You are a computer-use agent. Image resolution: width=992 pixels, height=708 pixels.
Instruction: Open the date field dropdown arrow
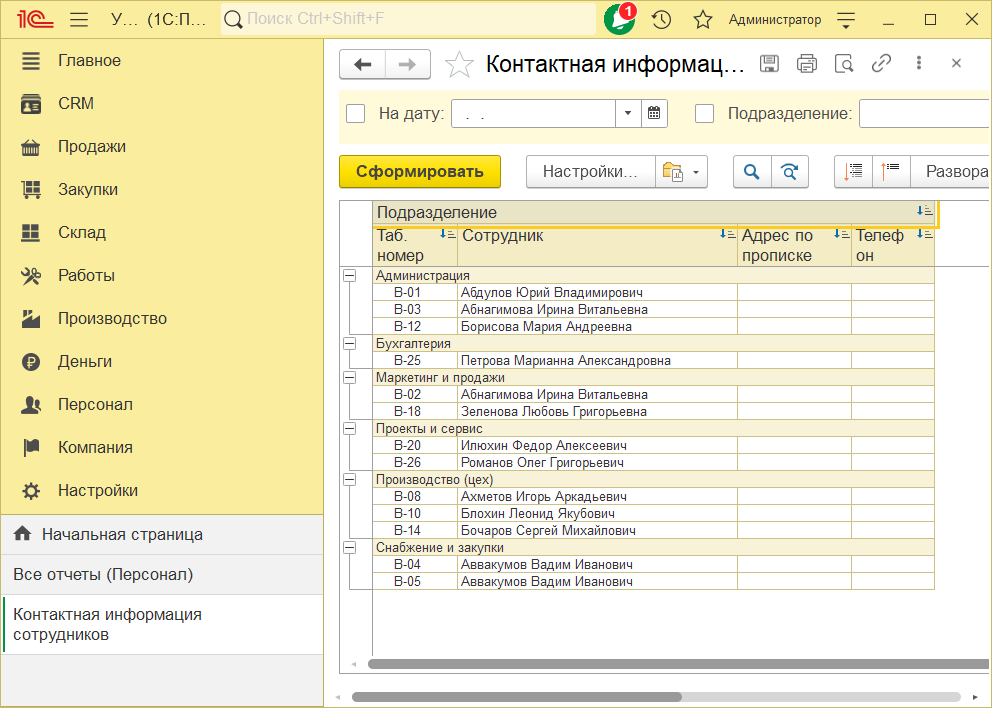tap(628, 113)
